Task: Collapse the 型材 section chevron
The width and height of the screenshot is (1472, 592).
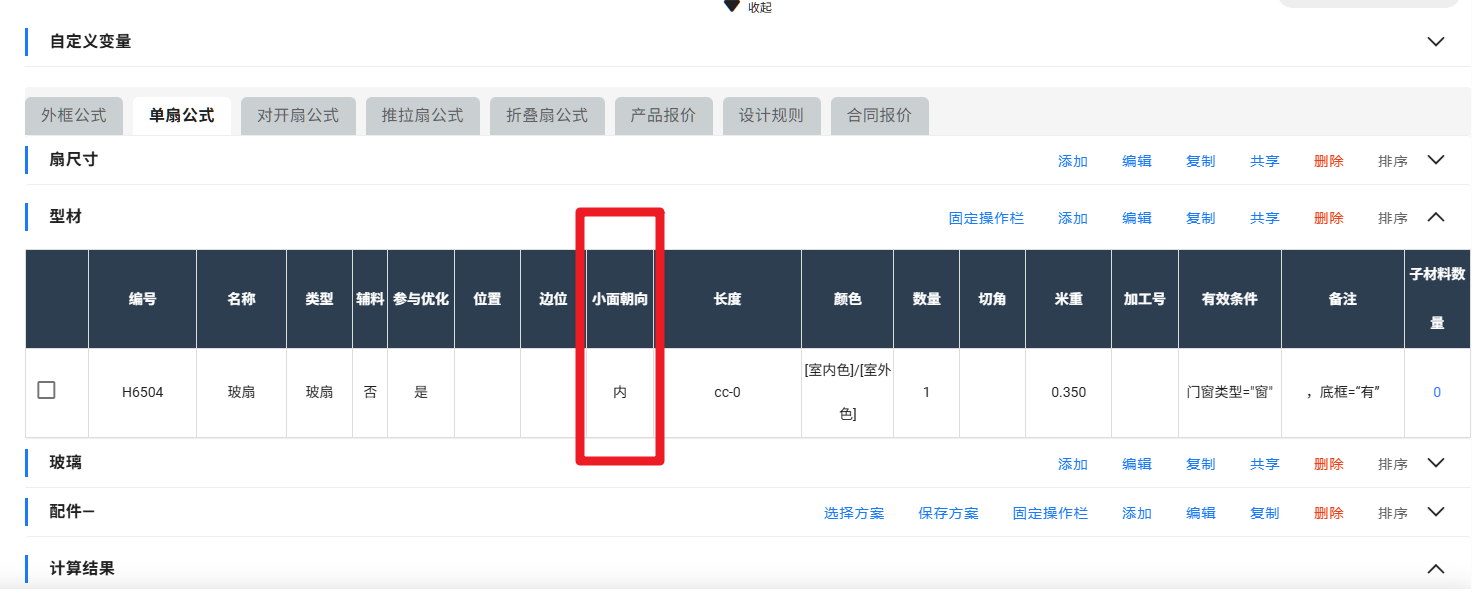Action: (1436, 217)
